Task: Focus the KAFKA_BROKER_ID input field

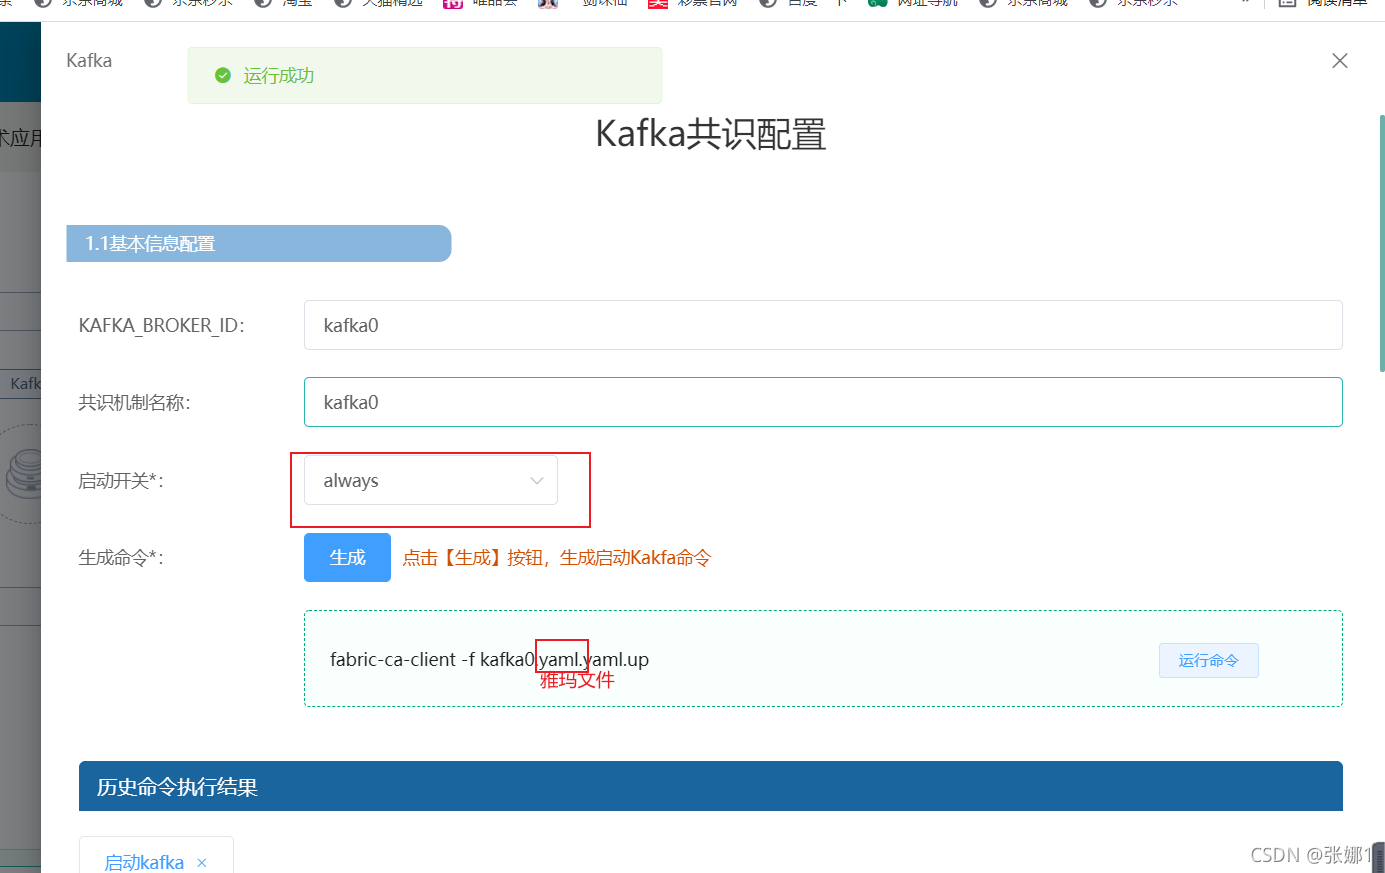Action: (823, 325)
